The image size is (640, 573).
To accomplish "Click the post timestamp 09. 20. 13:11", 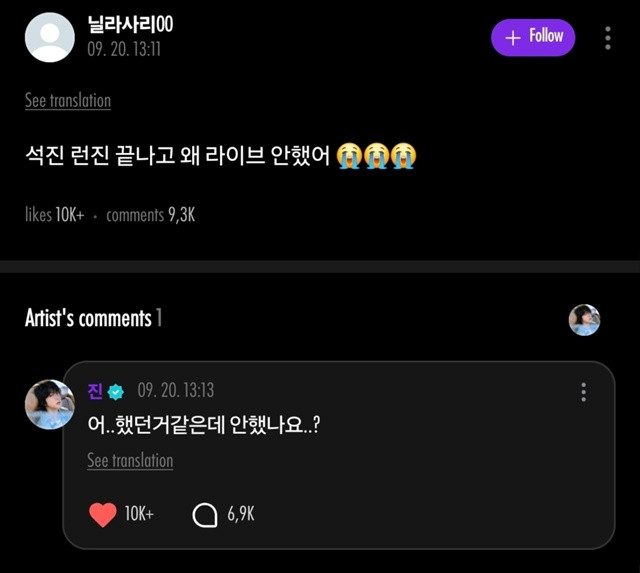I will 124,48.
